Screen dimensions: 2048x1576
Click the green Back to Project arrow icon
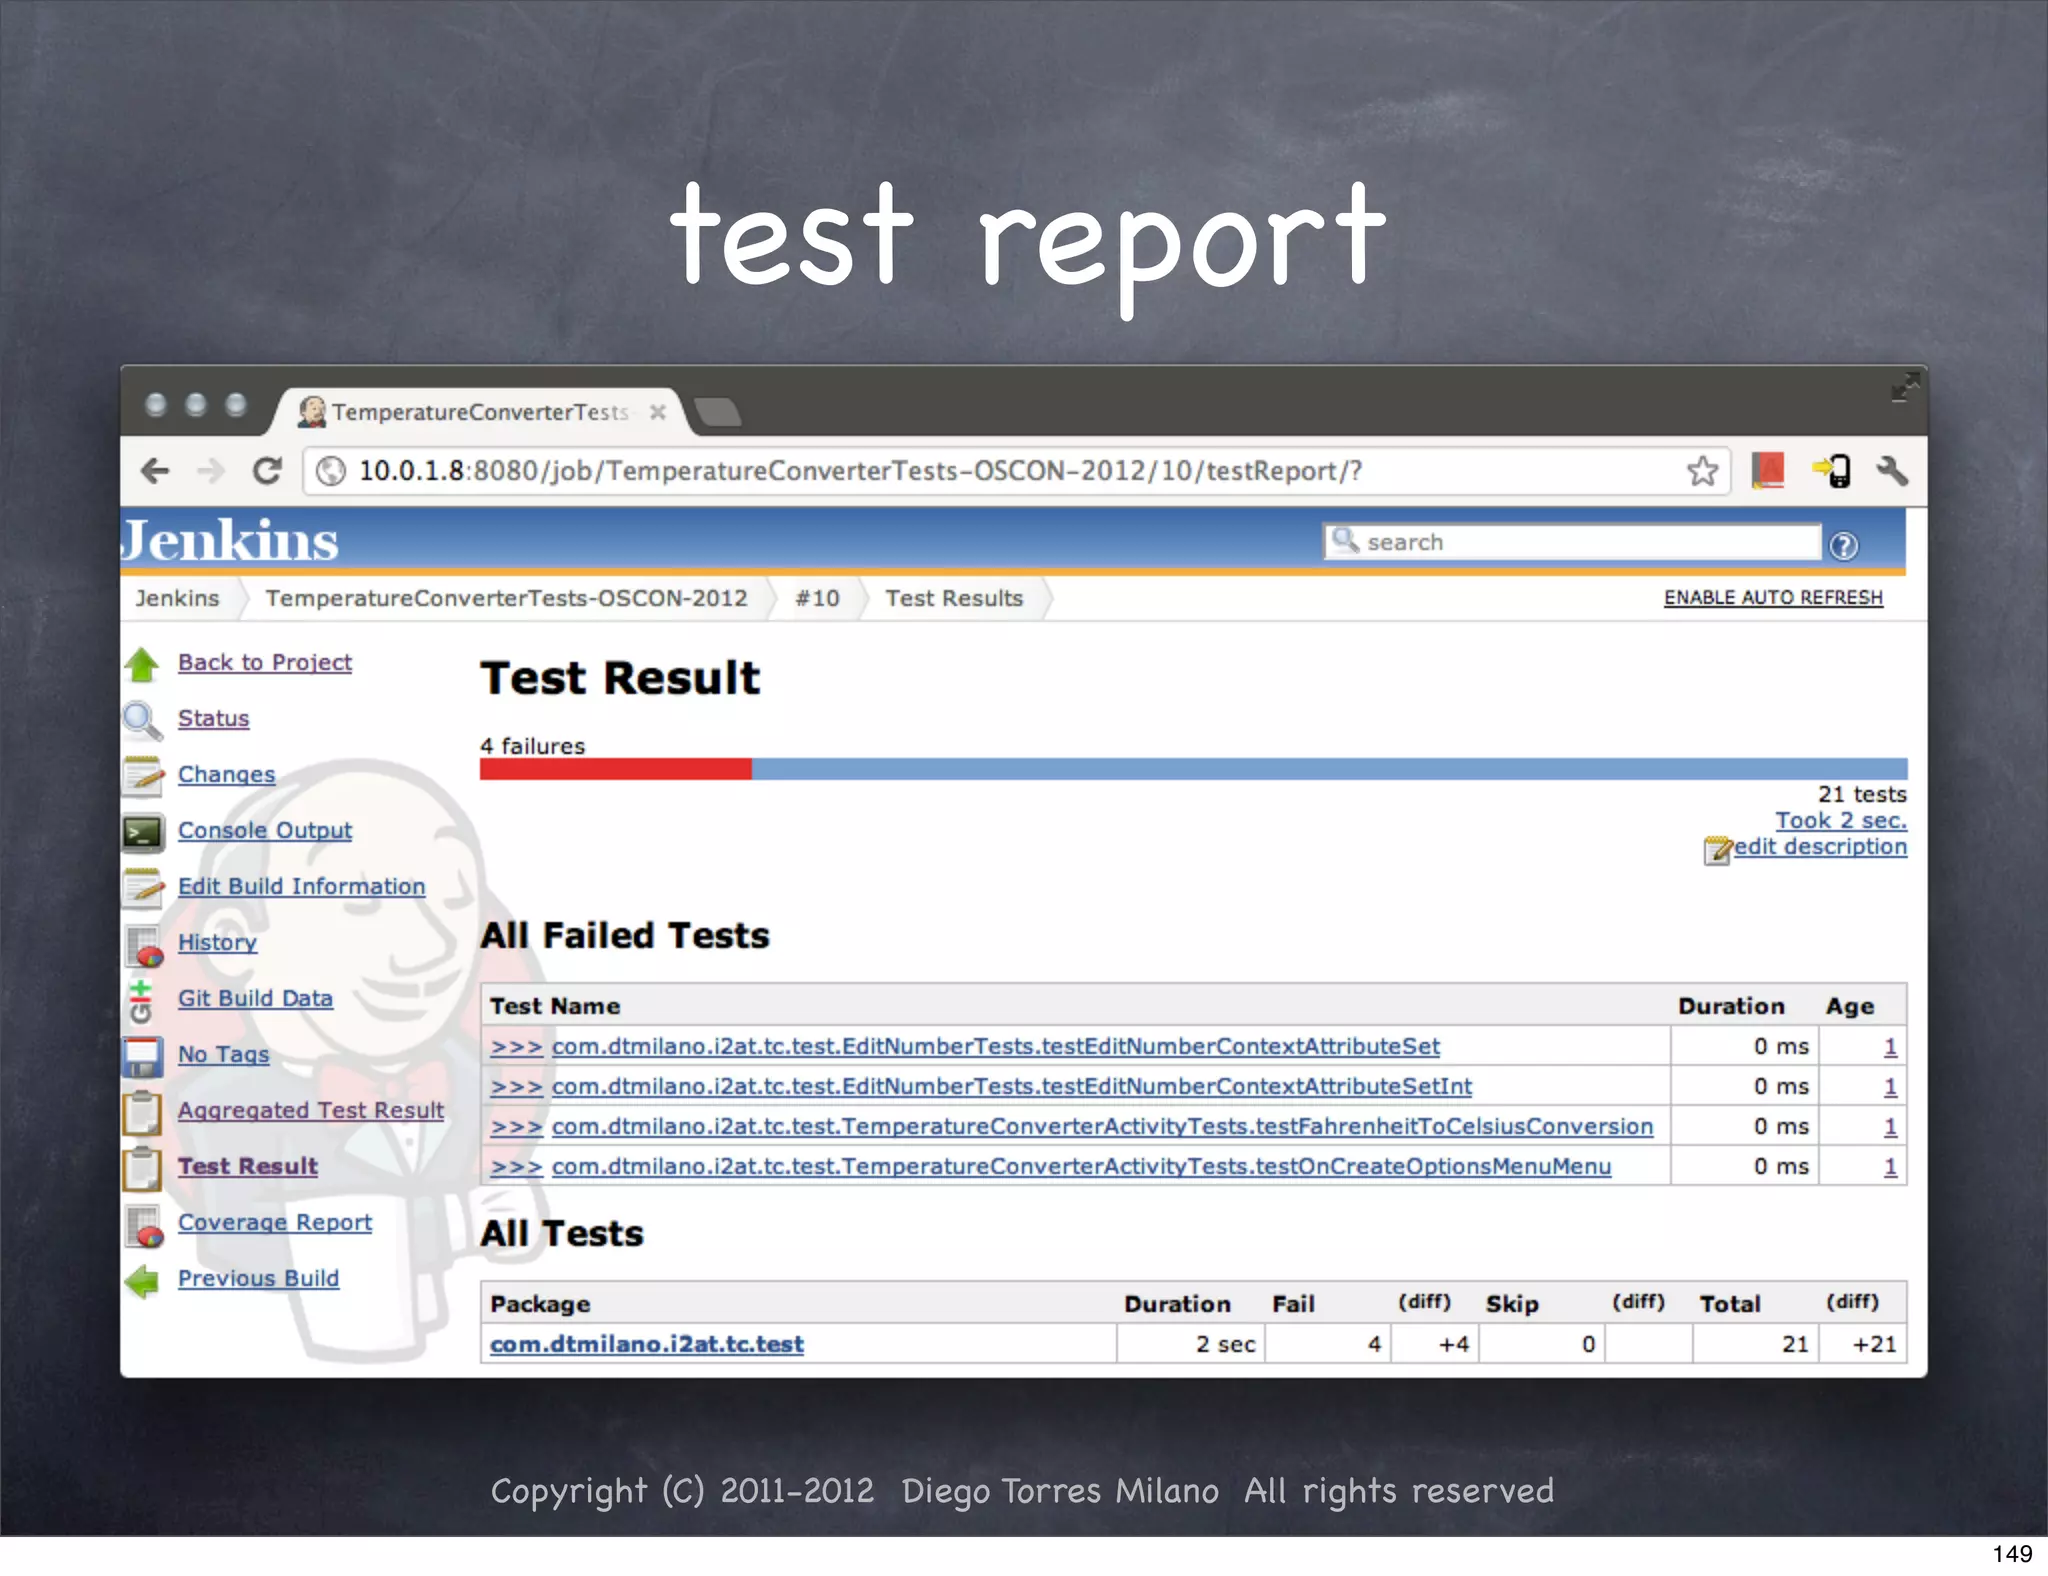[x=143, y=665]
